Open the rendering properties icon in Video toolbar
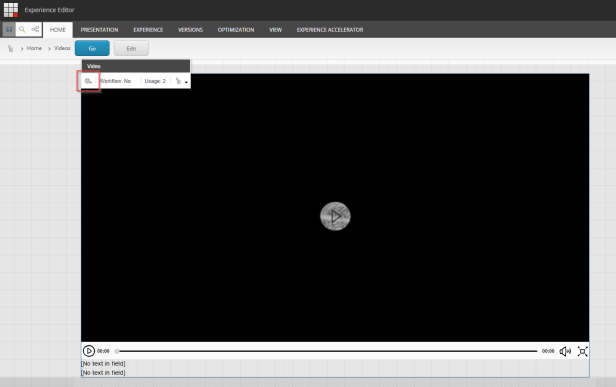616x387 pixels. 88,81
